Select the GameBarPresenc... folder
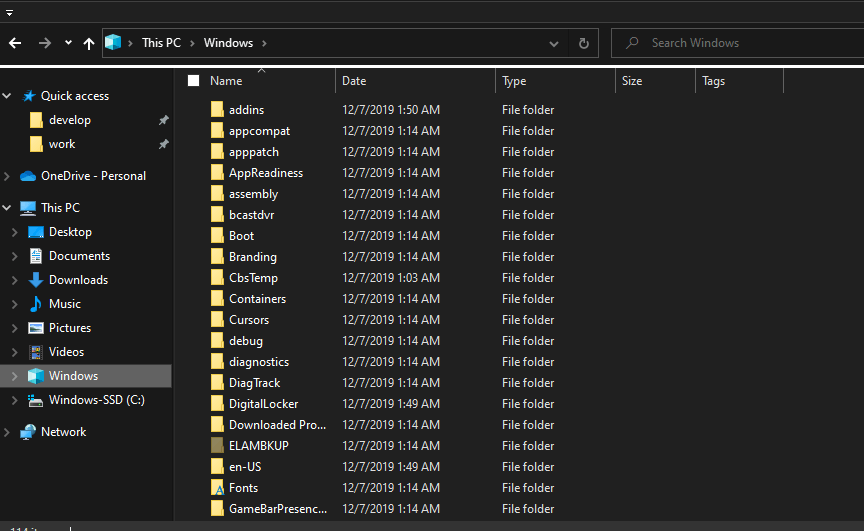The width and height of the screenshot is (864, 531). tap(278, 509)
